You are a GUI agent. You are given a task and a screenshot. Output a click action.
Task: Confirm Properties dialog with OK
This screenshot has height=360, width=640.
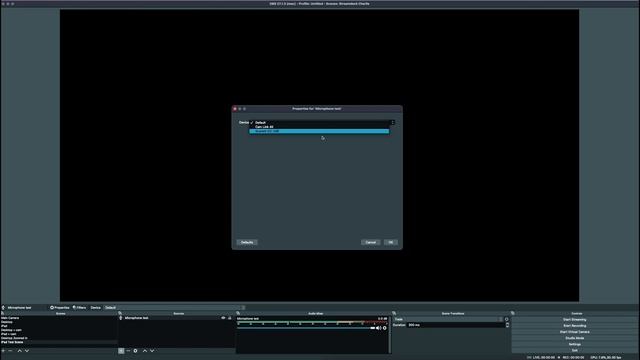[391, 242]
